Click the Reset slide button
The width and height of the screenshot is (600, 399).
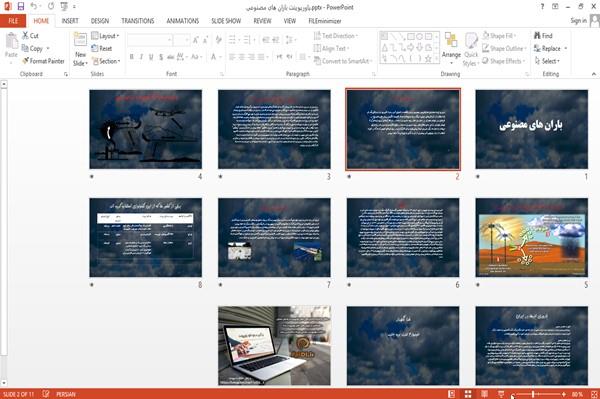click(x=101, y=49)
